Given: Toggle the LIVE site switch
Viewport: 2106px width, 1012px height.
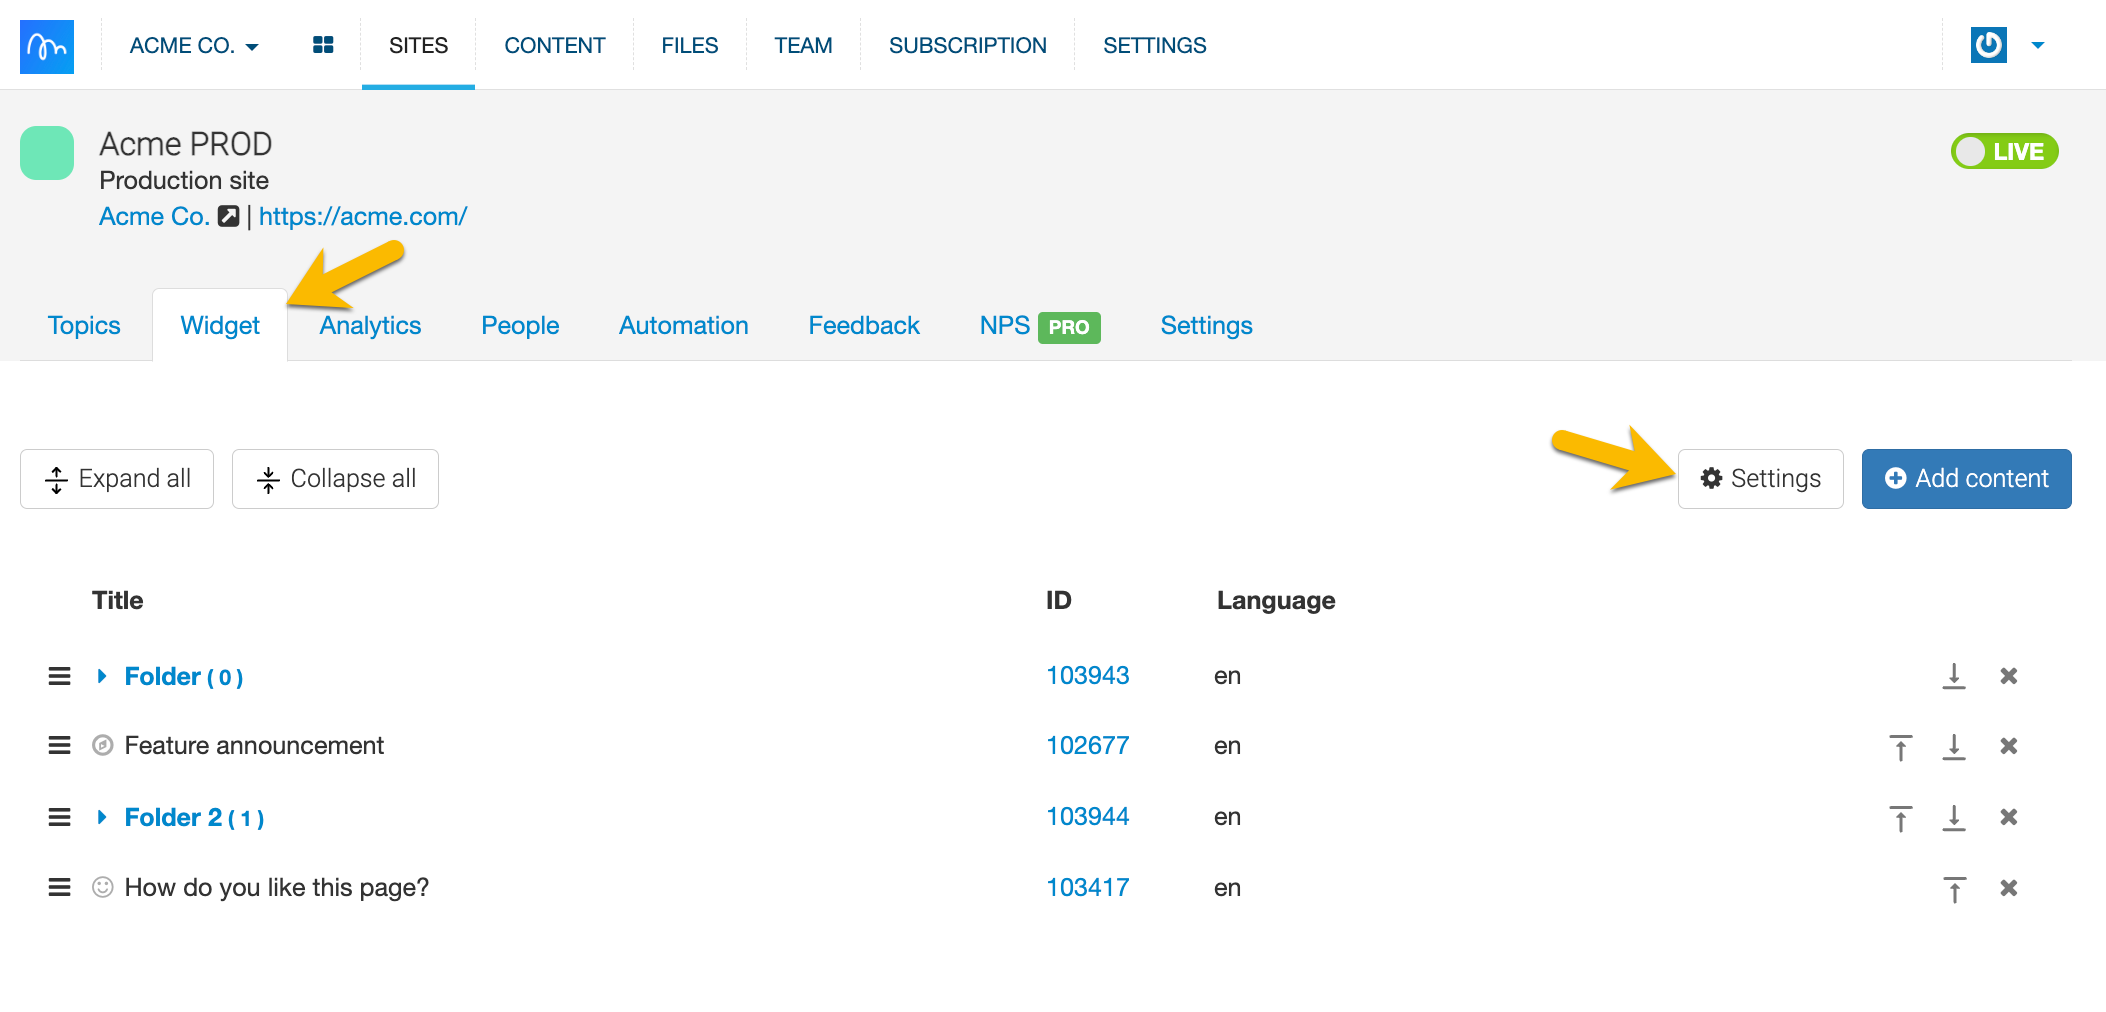Looking at the screenshot, I should tap(2003, 152).
